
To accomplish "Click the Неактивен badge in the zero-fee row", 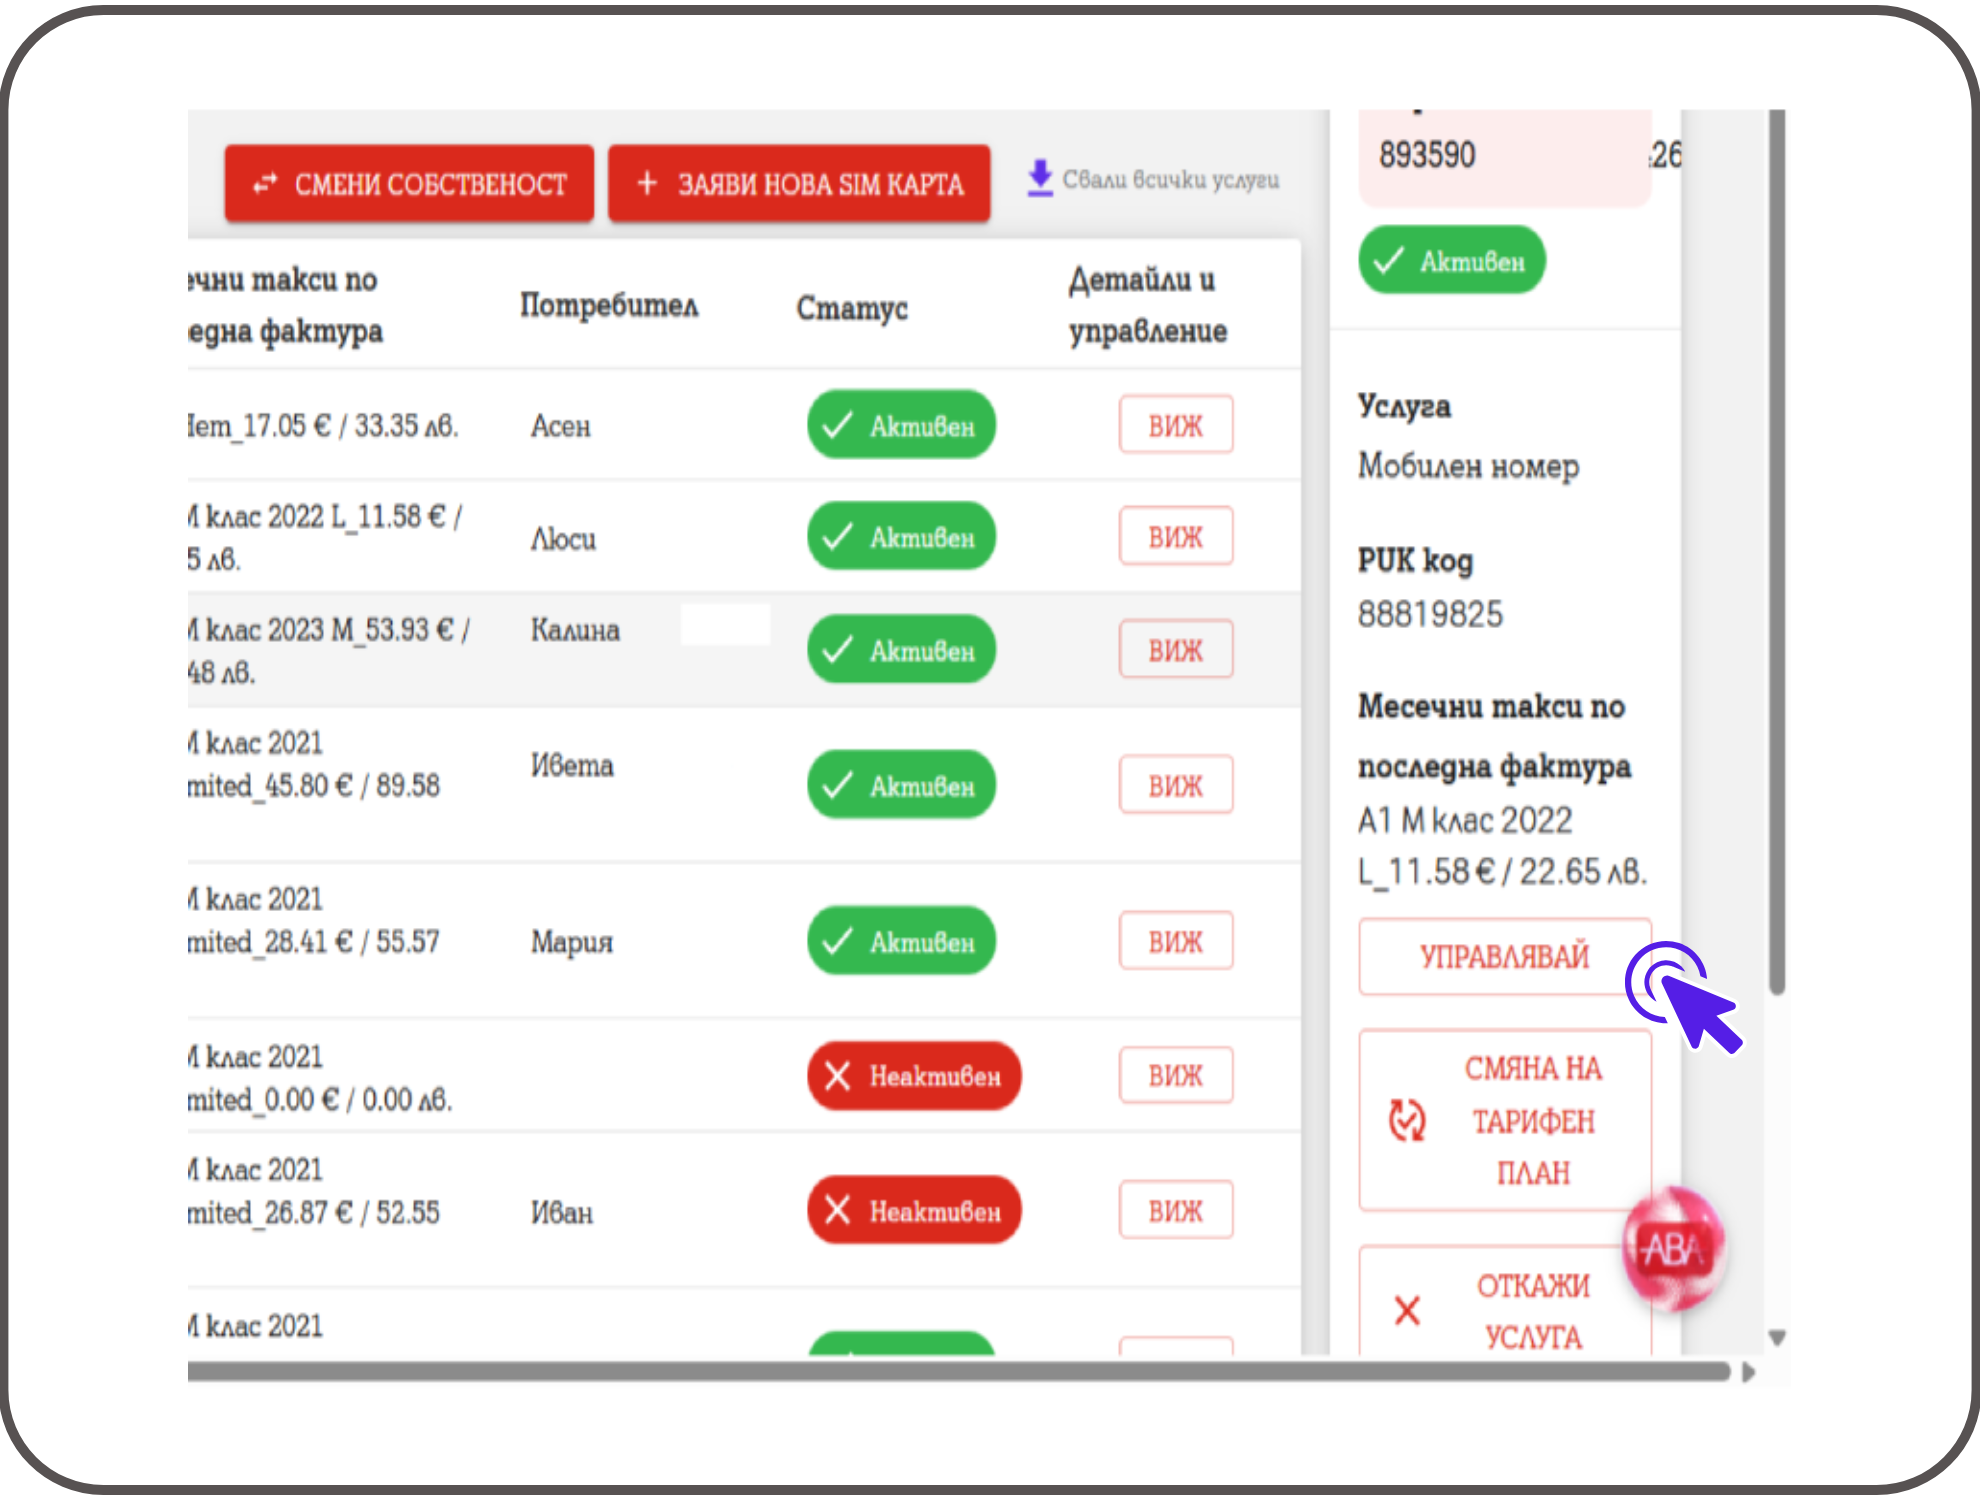I will pos(914,1076).
